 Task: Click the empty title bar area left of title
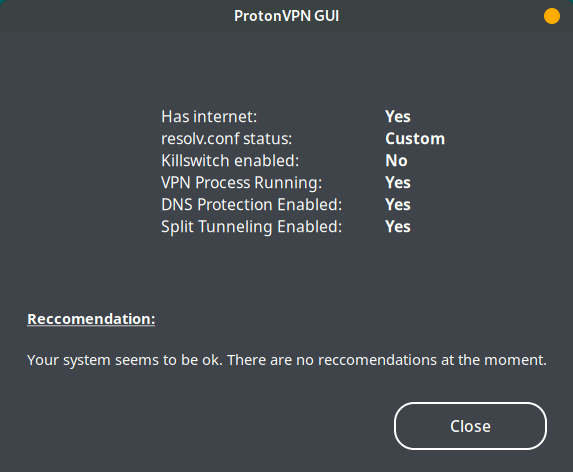(117, 16)
